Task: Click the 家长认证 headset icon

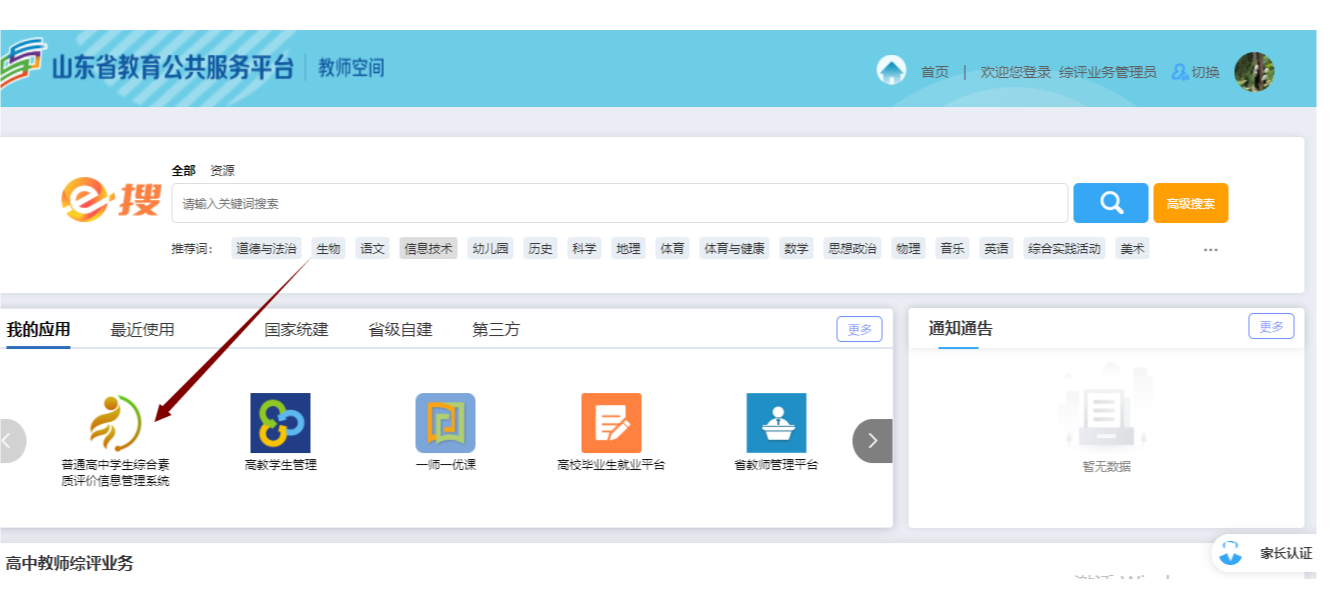Action: point(1231,553)
